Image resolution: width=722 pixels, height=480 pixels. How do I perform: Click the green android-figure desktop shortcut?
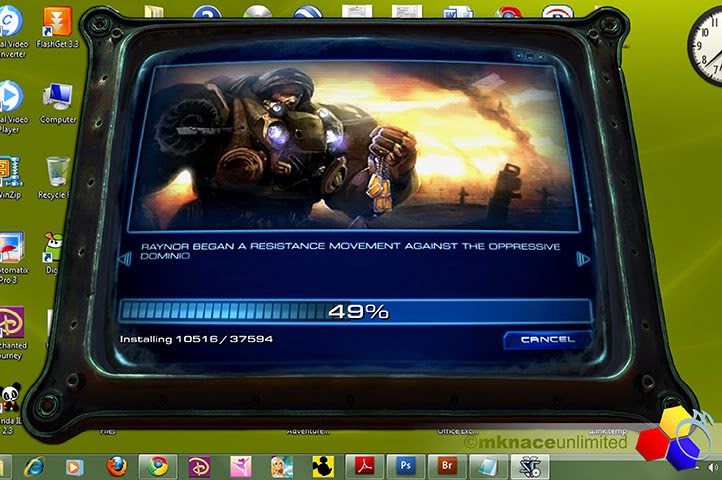pos(53,253)
